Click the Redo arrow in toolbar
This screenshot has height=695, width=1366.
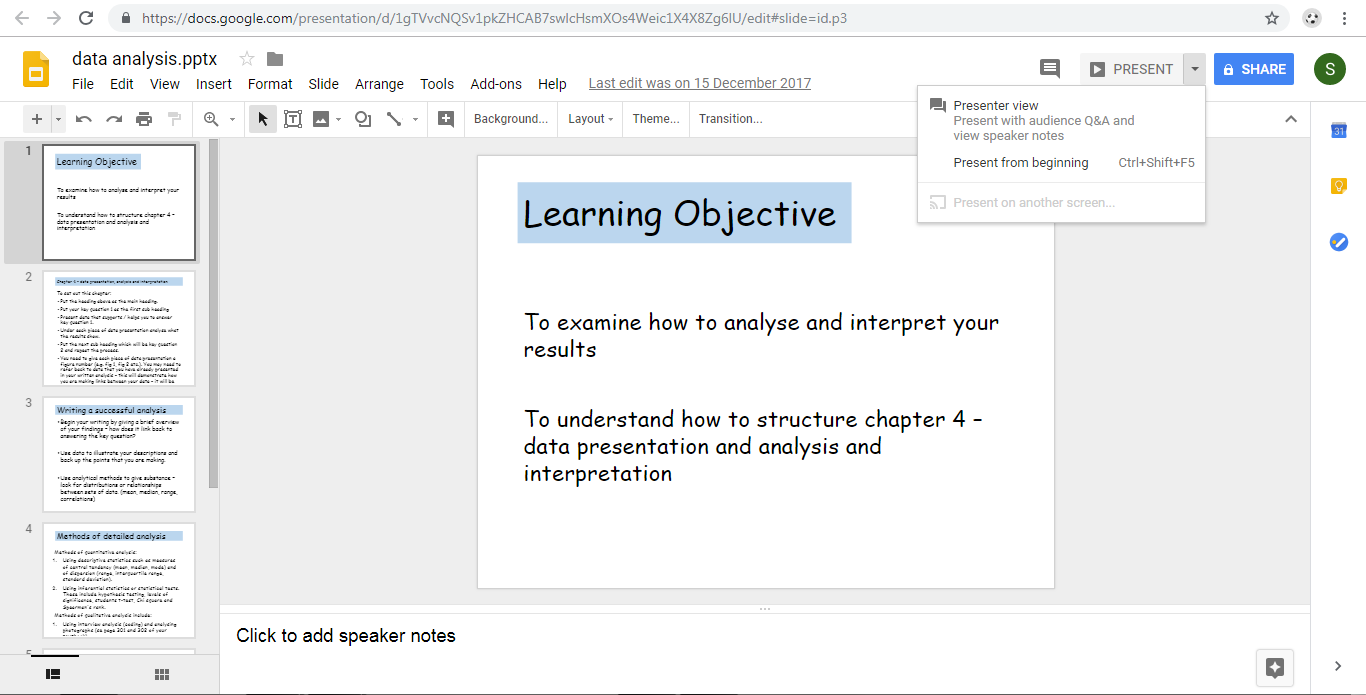[x=114, y=119]
